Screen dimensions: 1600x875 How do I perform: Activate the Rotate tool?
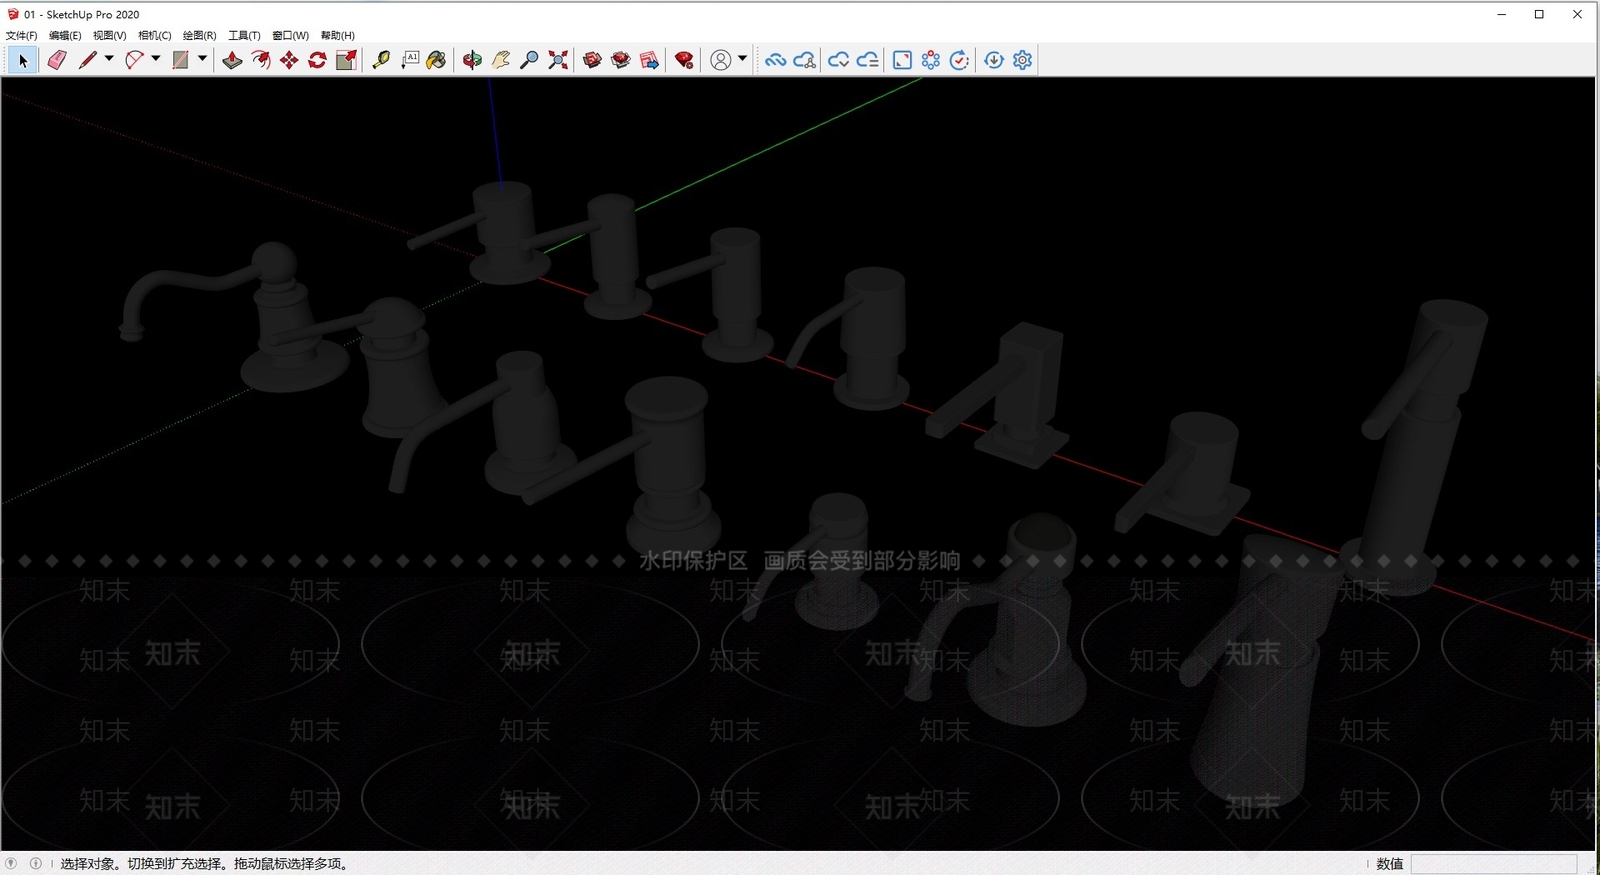tap(318, 60)
